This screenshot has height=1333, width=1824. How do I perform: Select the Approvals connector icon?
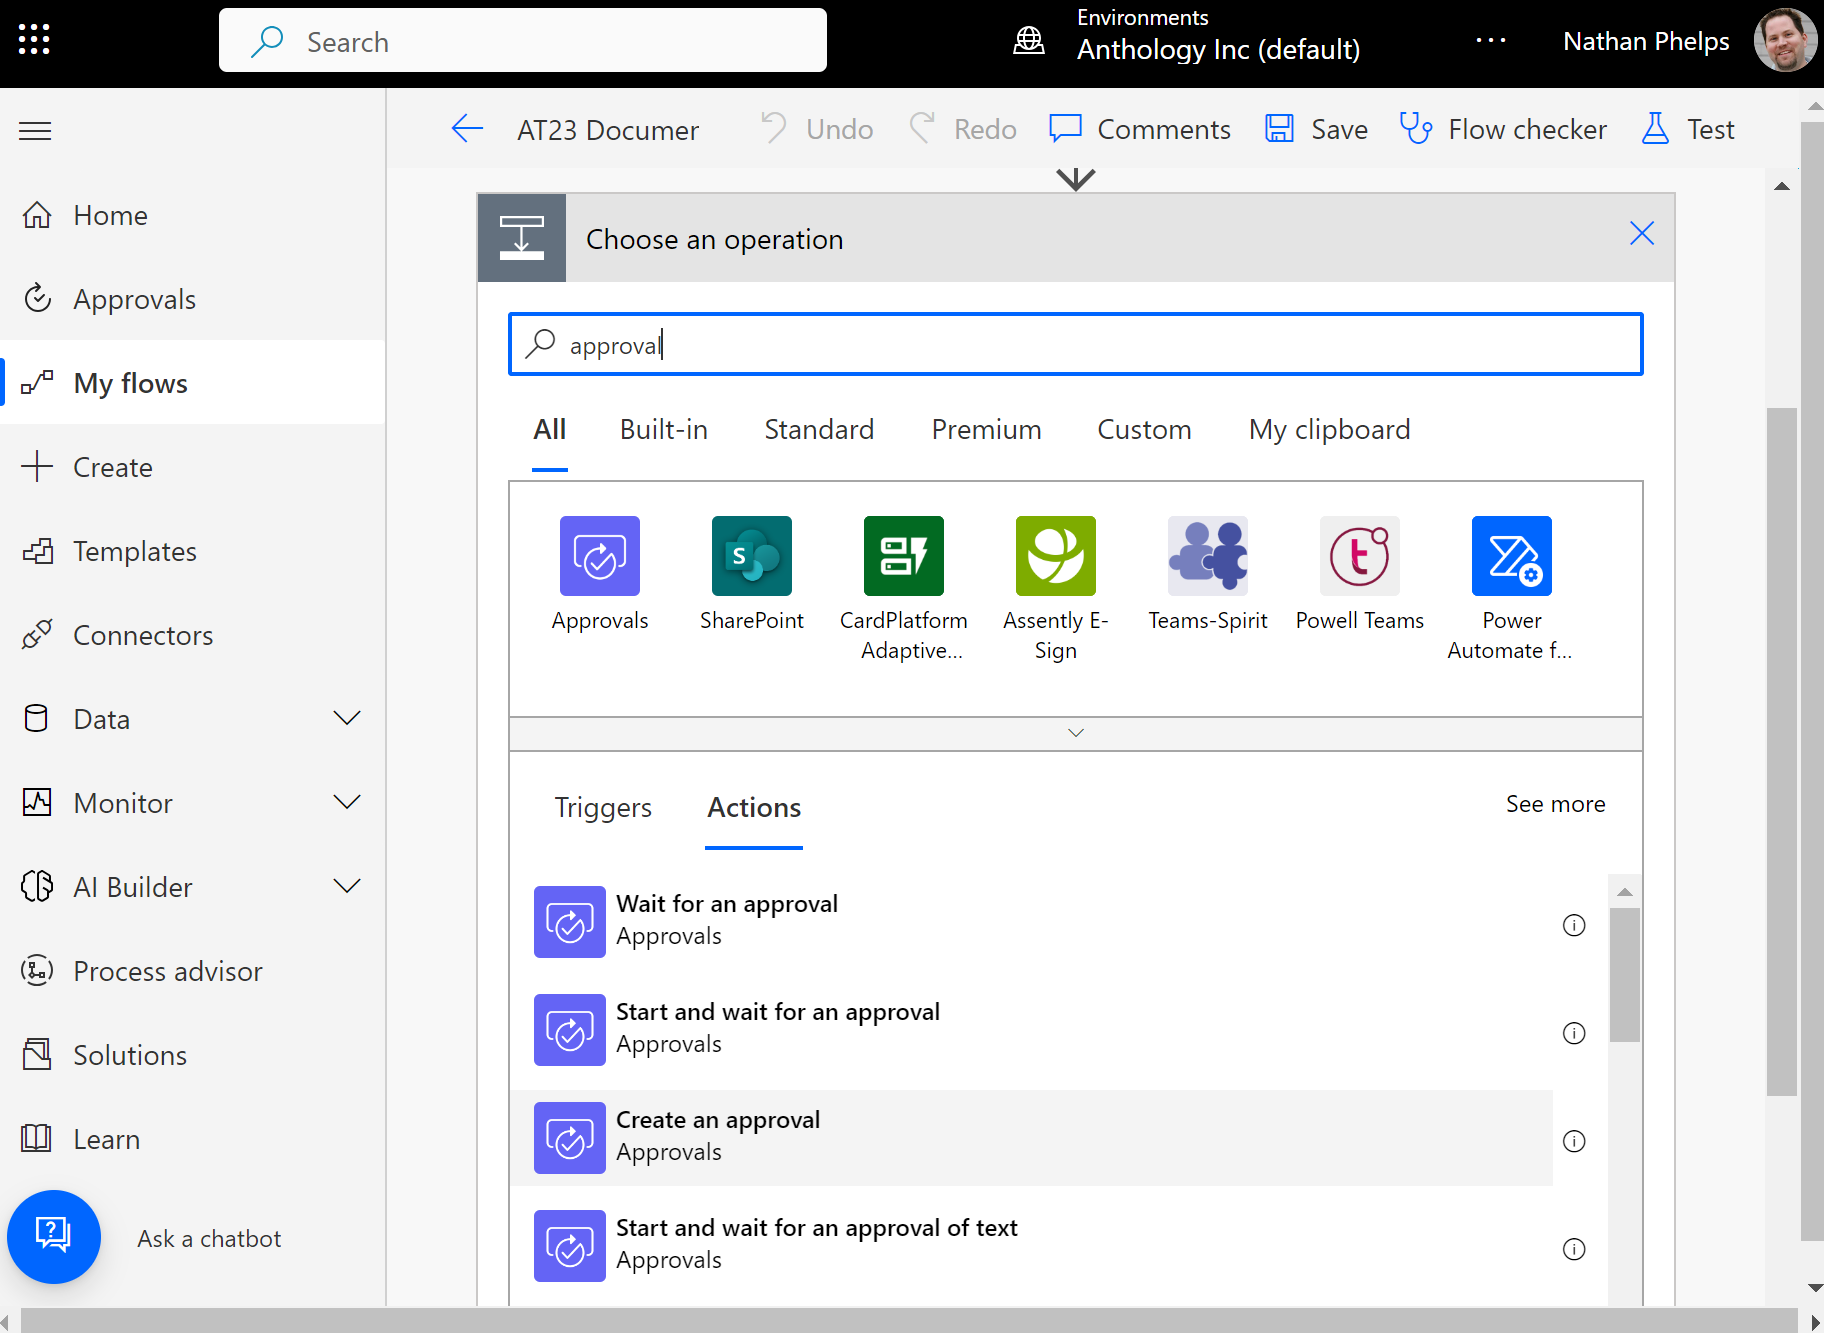click(x=600, y=556)
